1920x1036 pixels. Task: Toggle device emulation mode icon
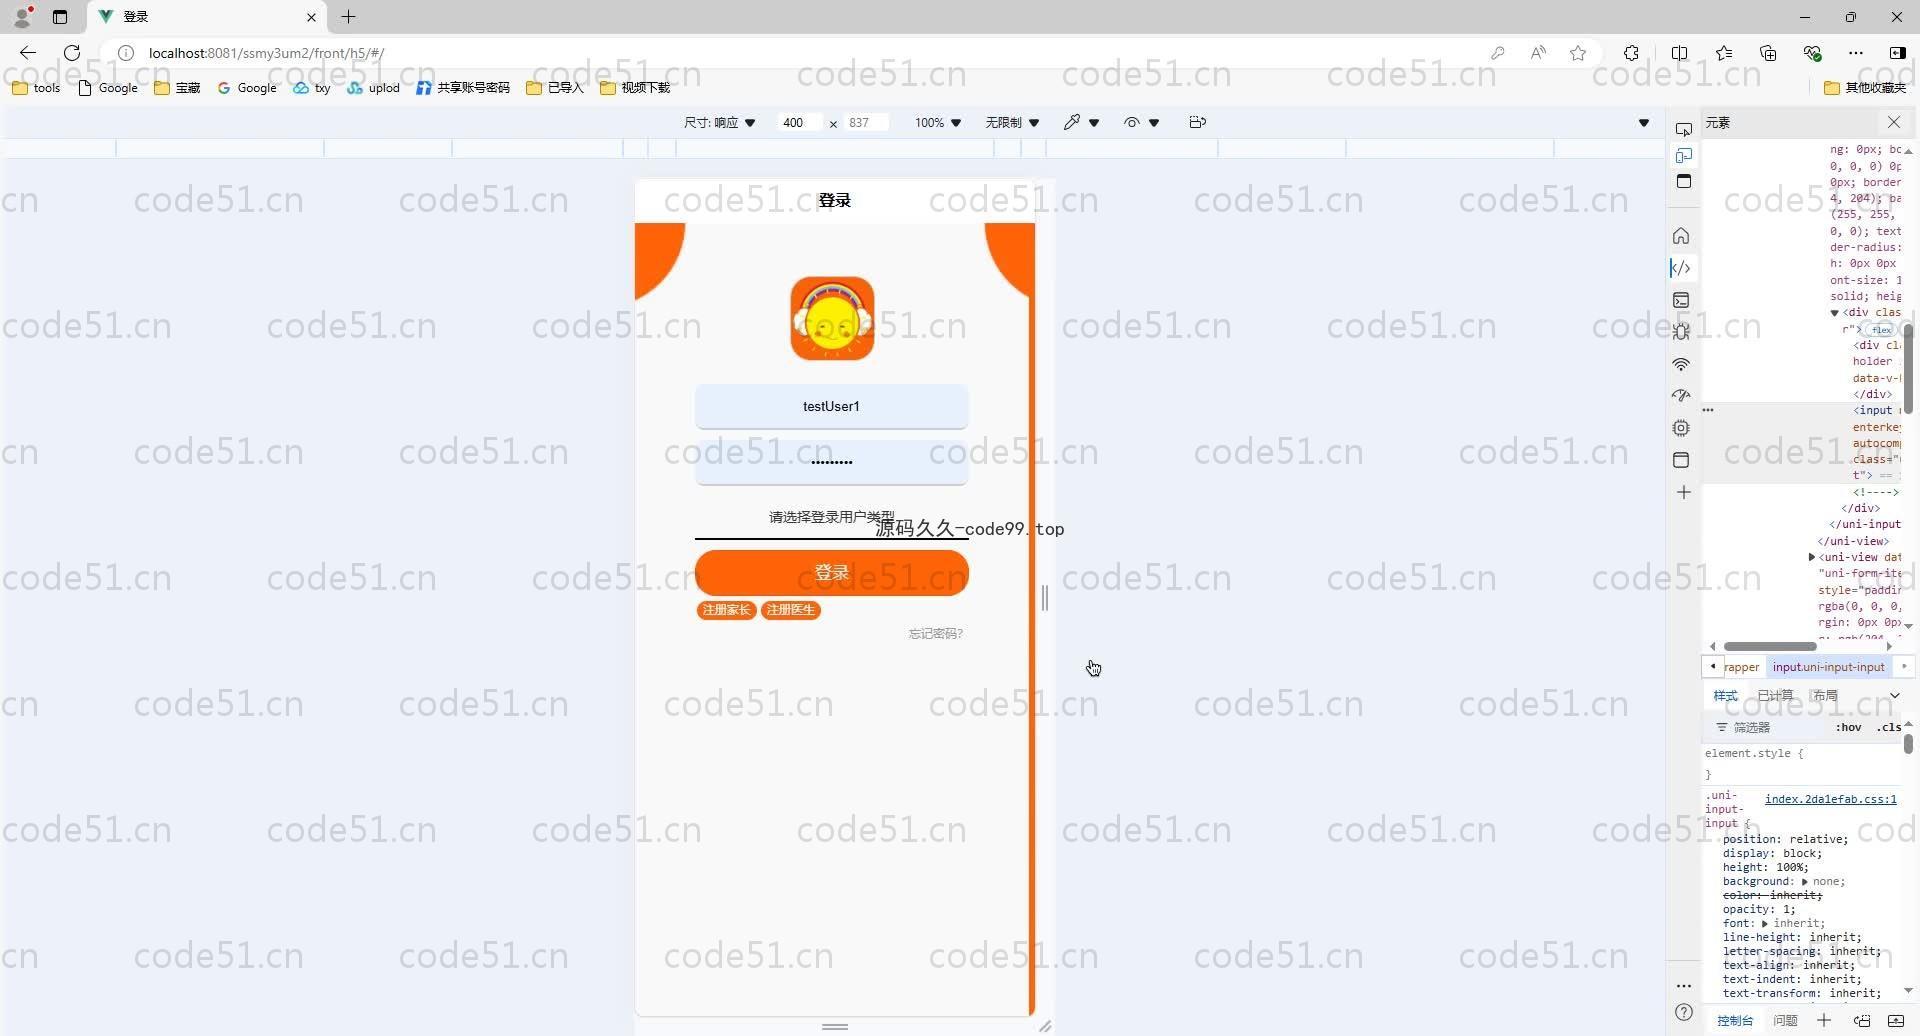(1684, 156)
